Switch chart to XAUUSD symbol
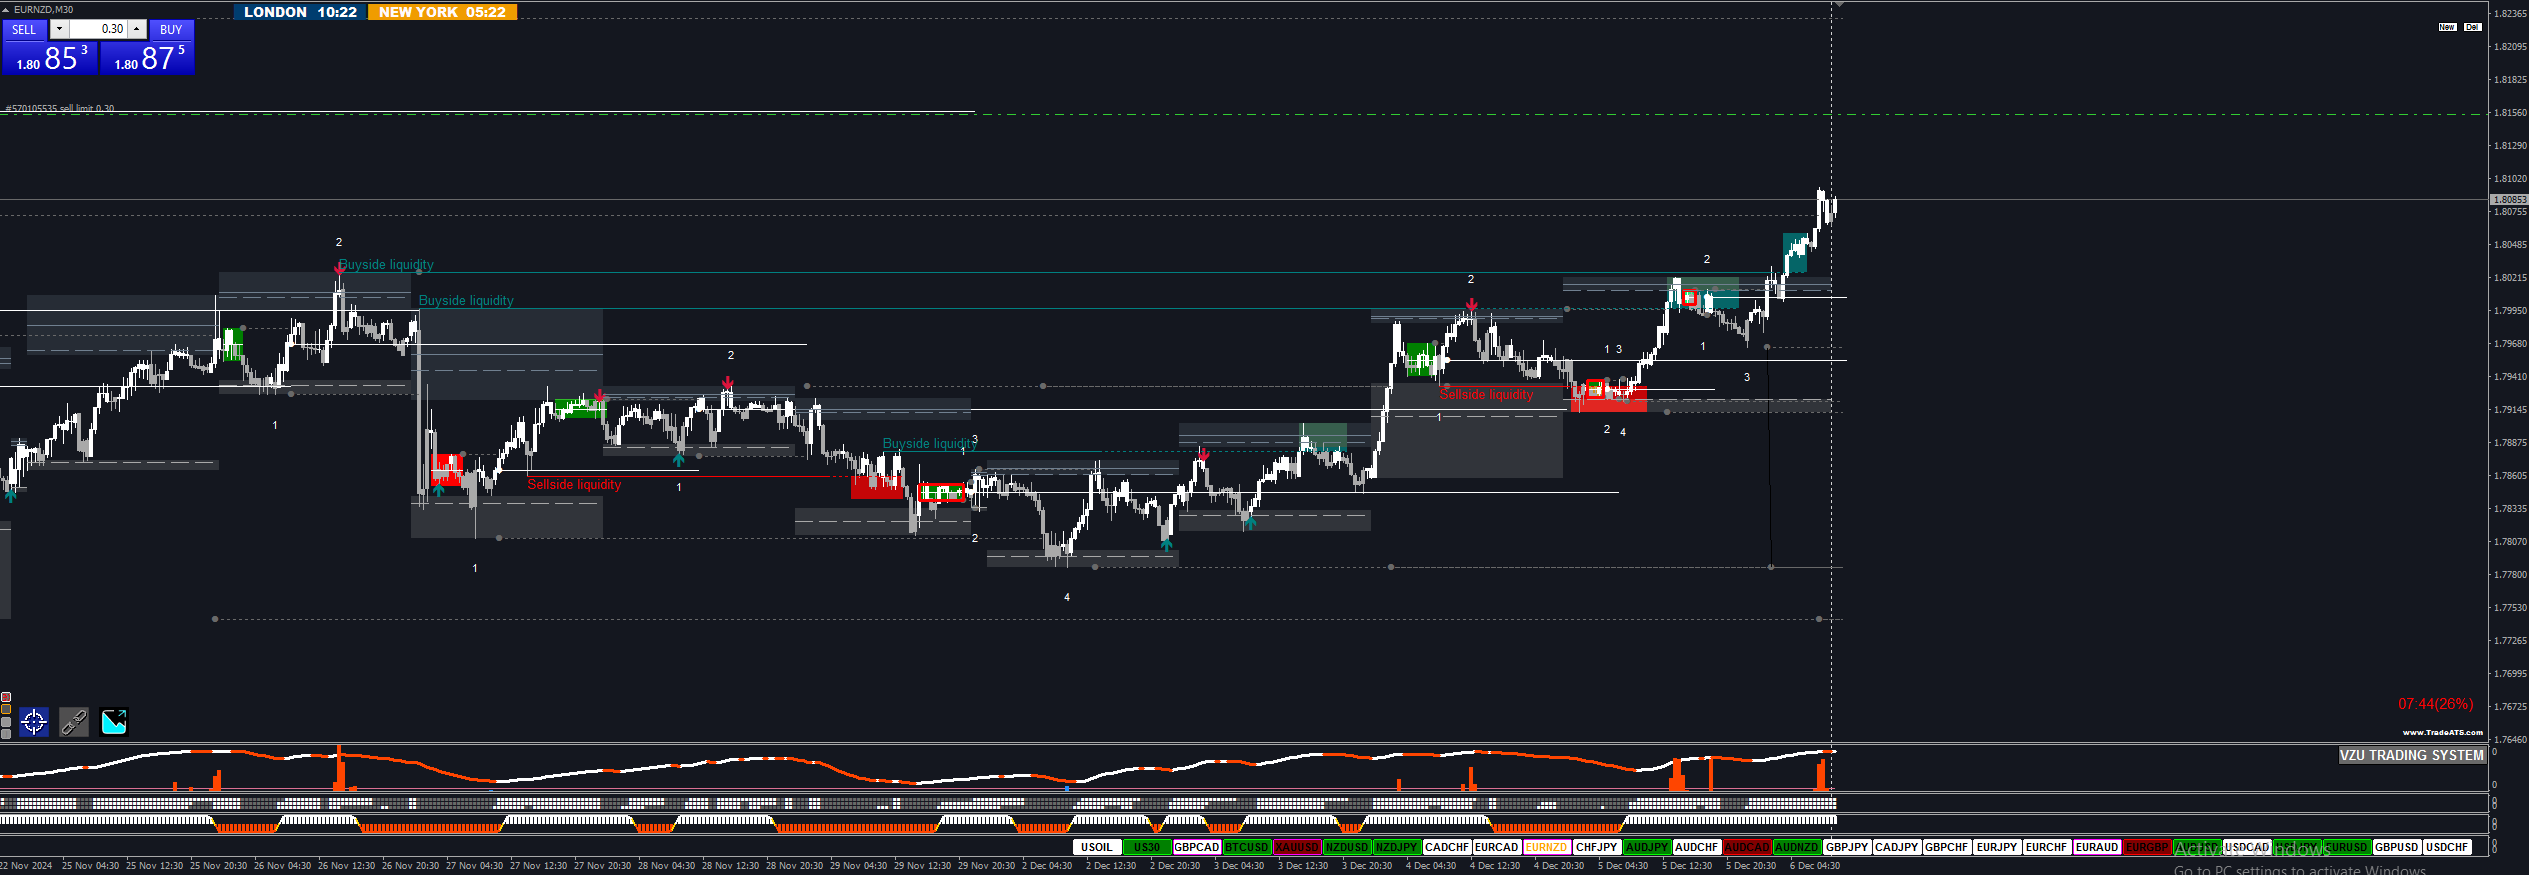The image size is (2529, 875). (1297, 847)
